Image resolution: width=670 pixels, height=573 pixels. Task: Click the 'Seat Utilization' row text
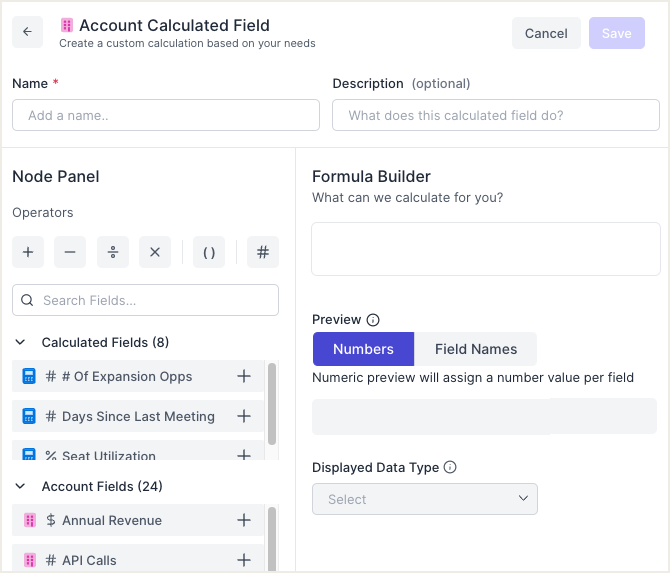point(109,455)
